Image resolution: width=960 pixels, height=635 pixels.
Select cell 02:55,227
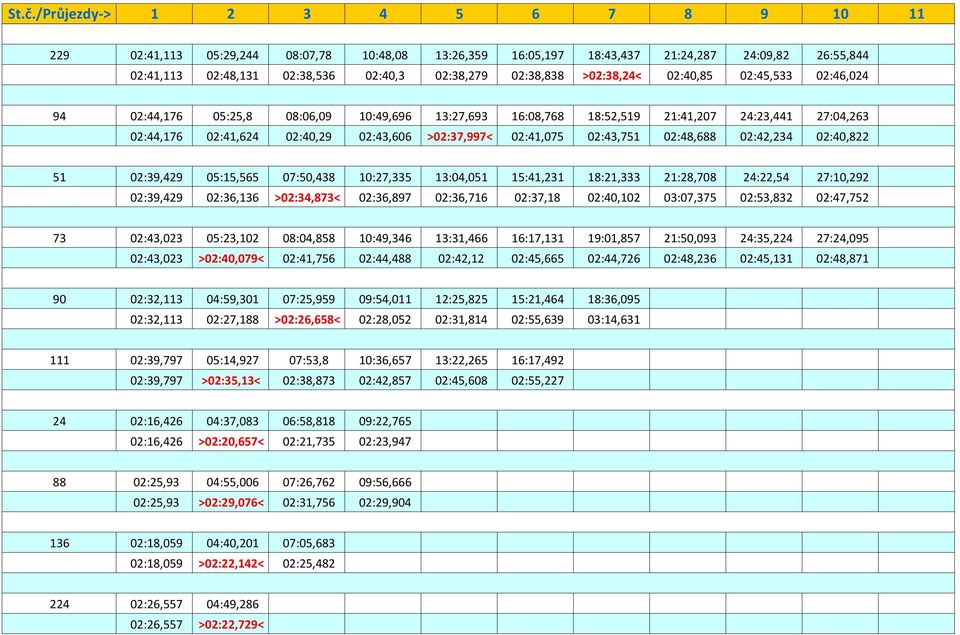[x=537, y=380]
